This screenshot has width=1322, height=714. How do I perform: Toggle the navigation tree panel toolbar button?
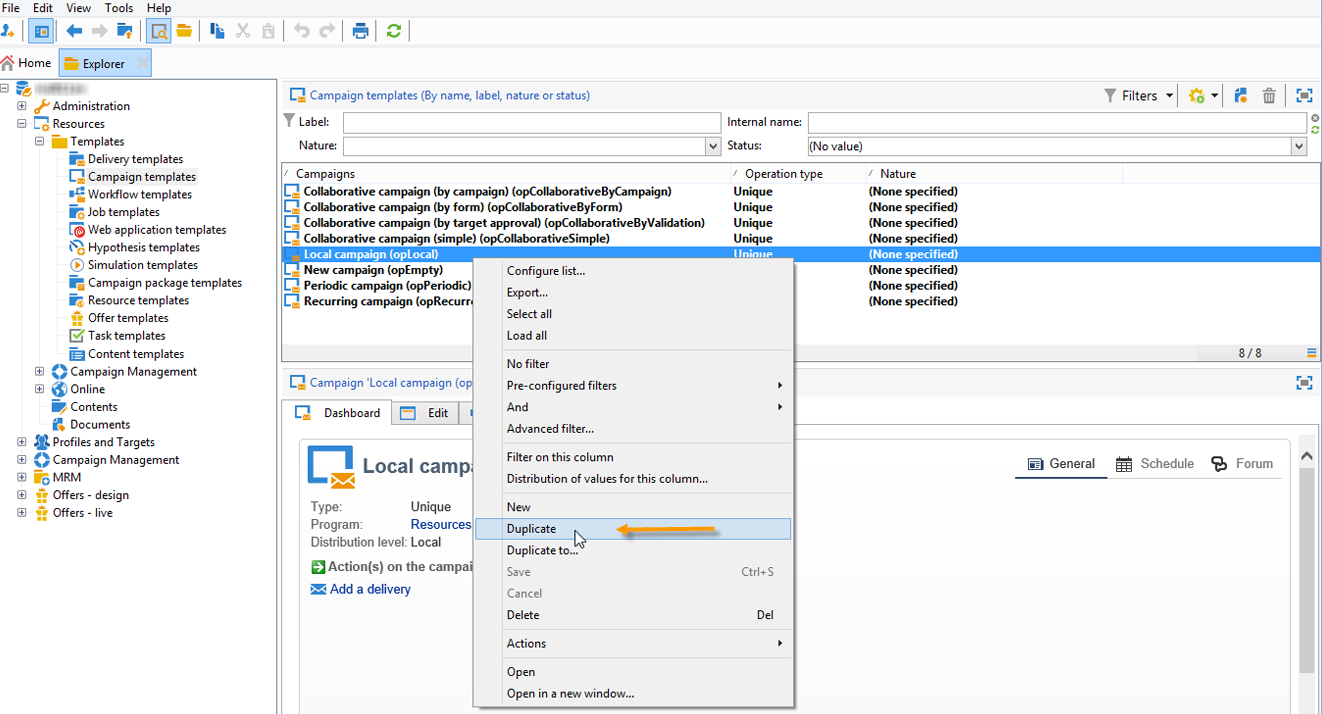pyautogui.click(x=41, y=31)
